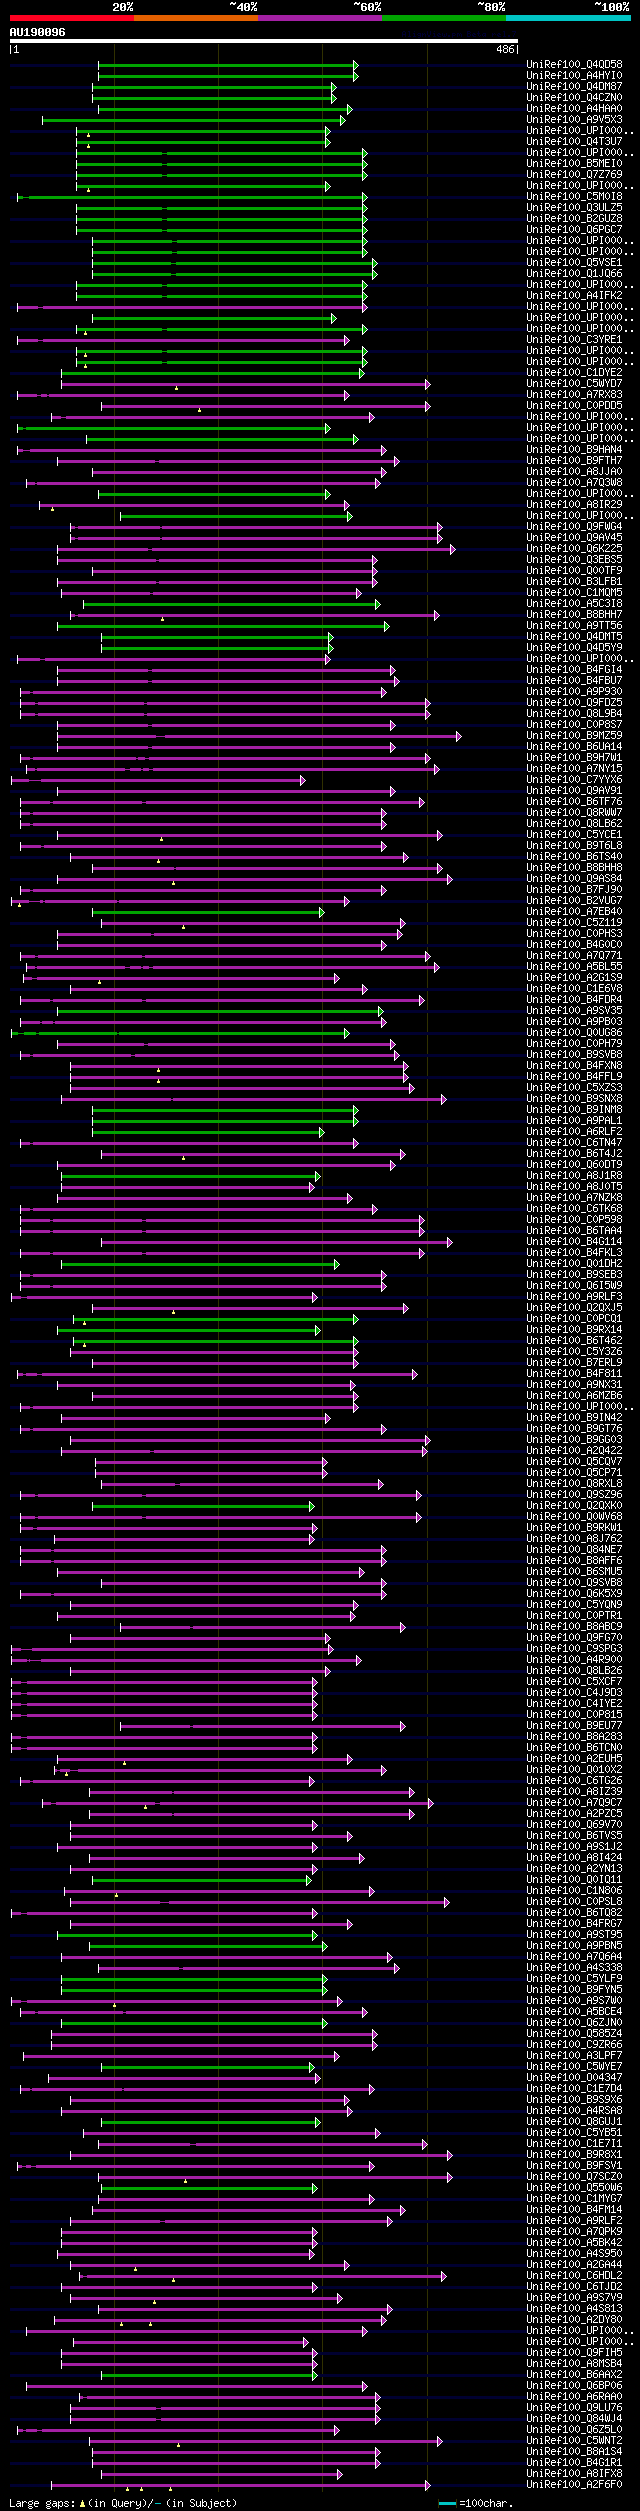Image resolution: width=640 pixels, height=2511 pixels.
Task: Open hit UniRef100_A9V5X3
Action: [x=574, y=120]
